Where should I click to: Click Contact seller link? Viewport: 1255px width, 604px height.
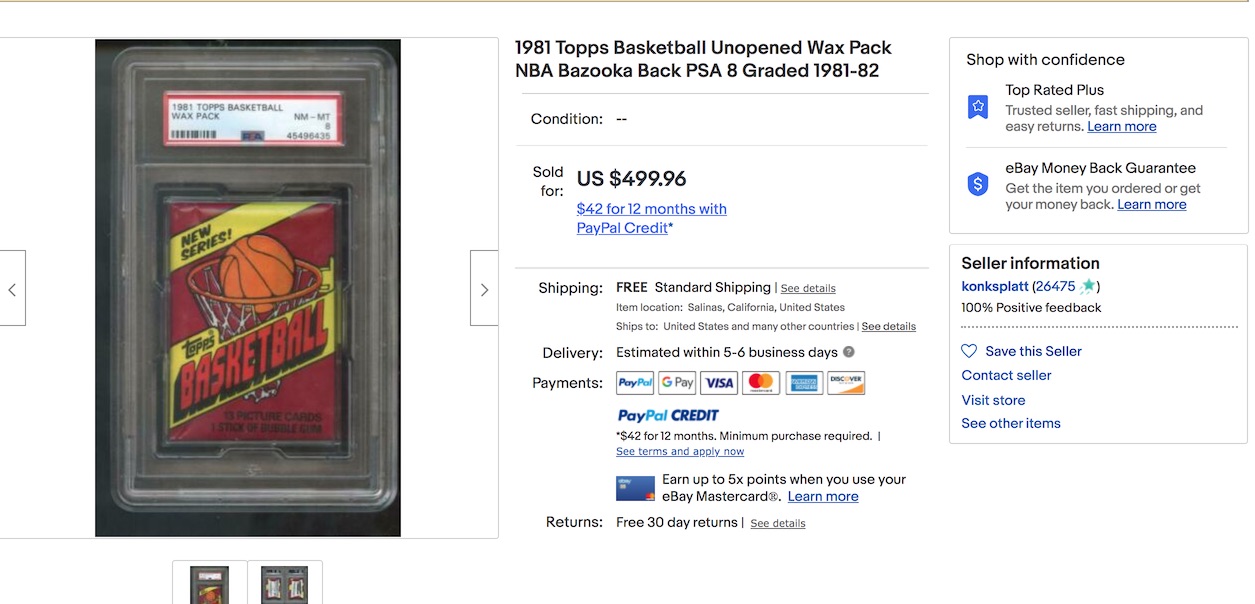click(x=1006, y=375)
